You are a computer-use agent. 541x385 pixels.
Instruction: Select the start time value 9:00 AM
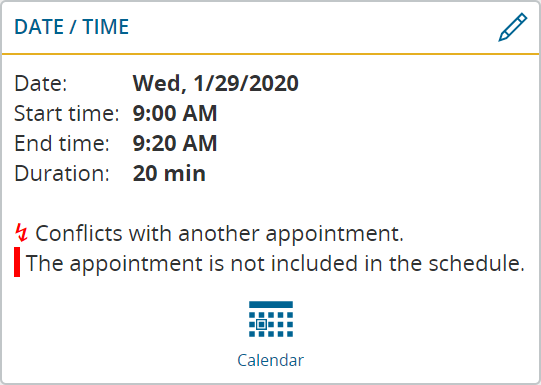pyautogui.click(x=175, y=113)
